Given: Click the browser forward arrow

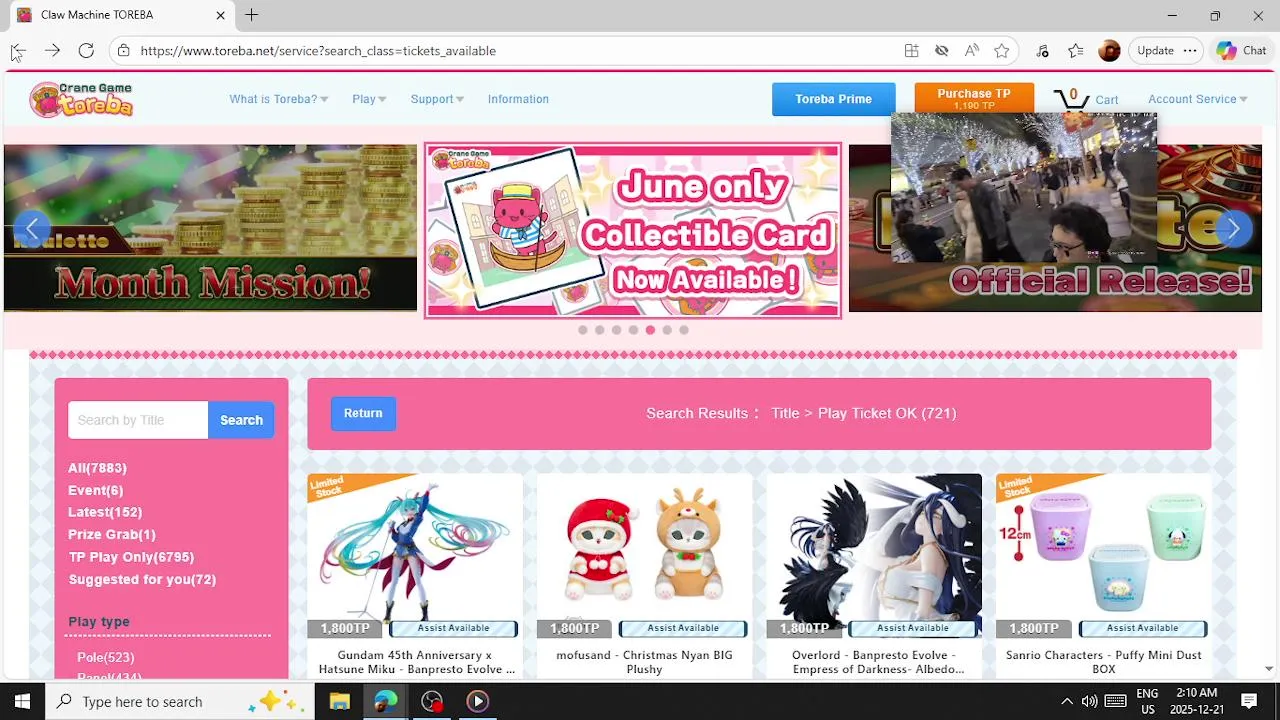Looking at the screenshot, I should pos(52,51).
